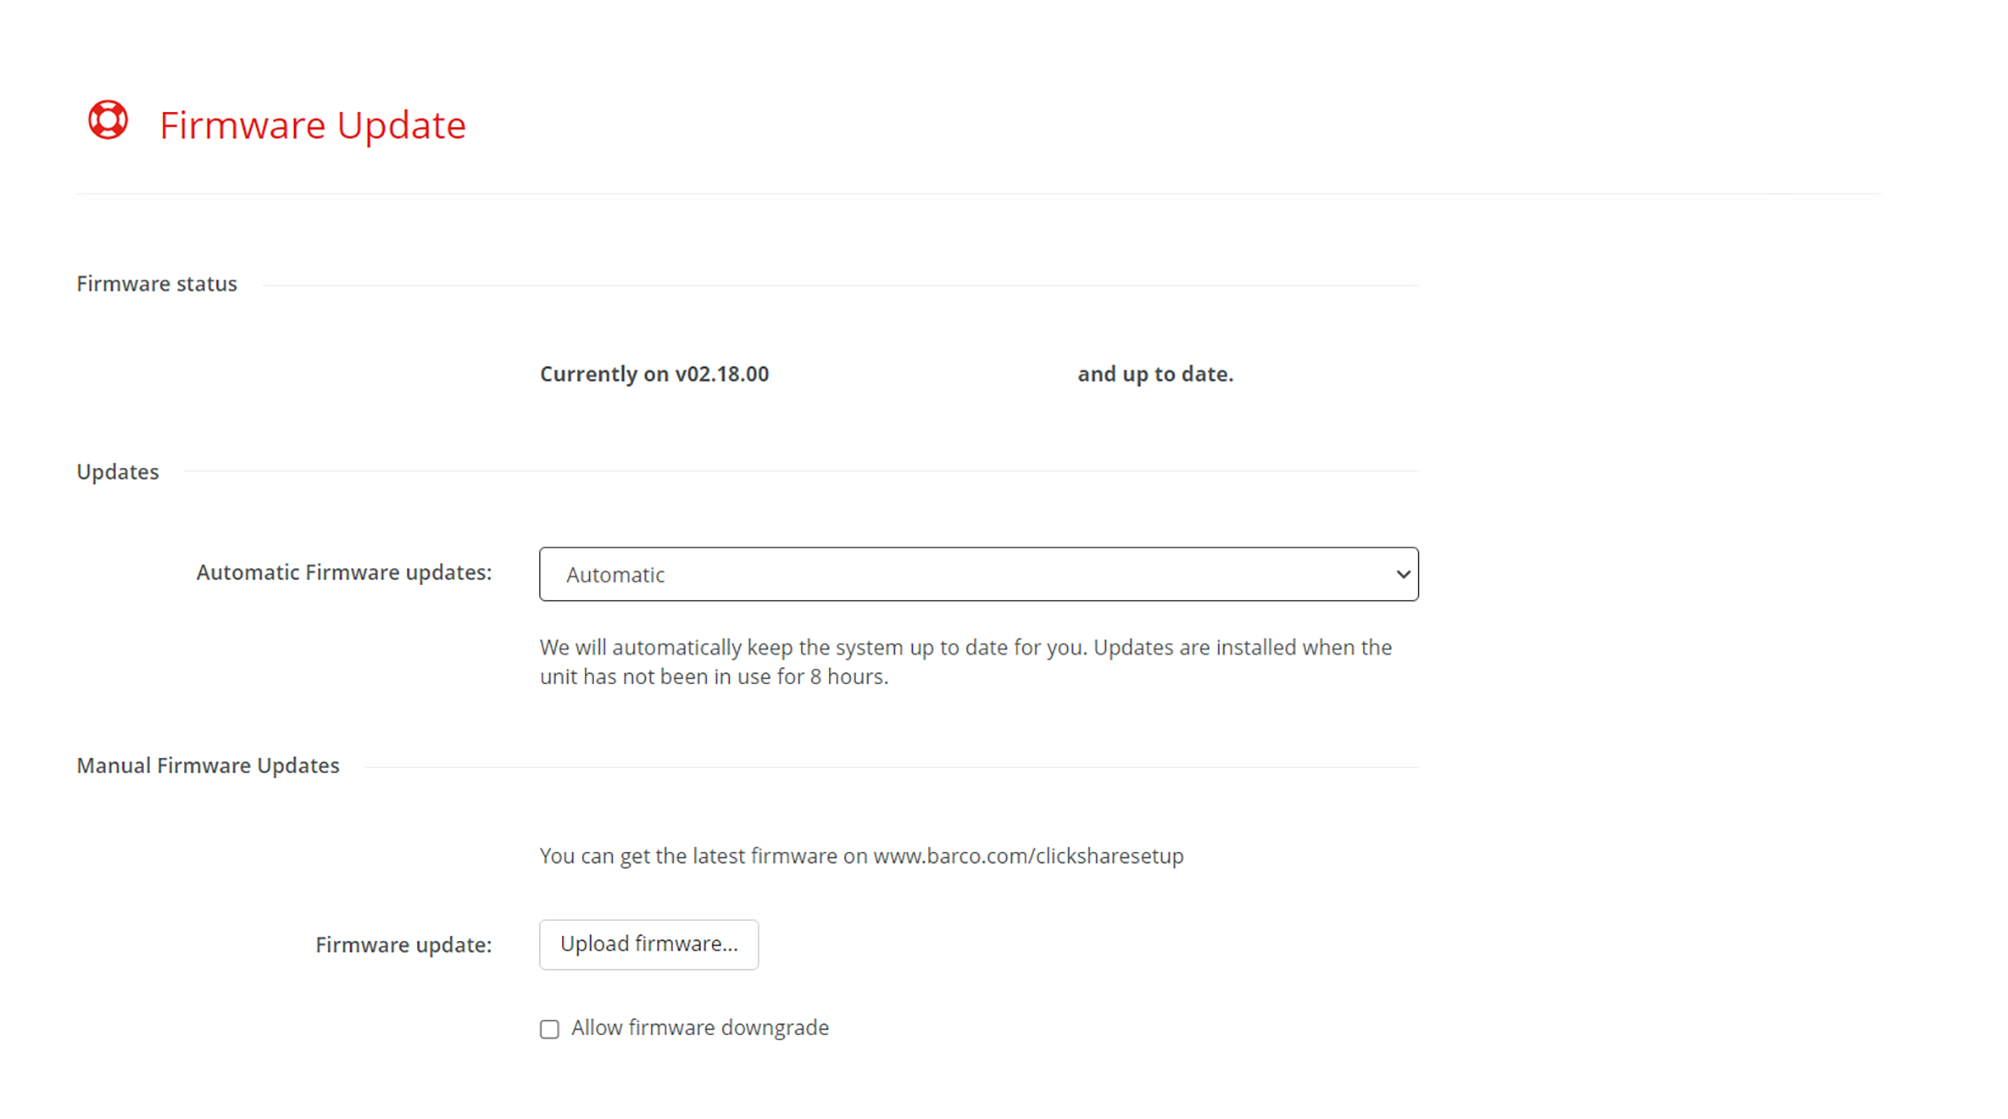Click the automatic update description, first line
This screenshot has width=2008, height=1119.
tap(965, 648)
